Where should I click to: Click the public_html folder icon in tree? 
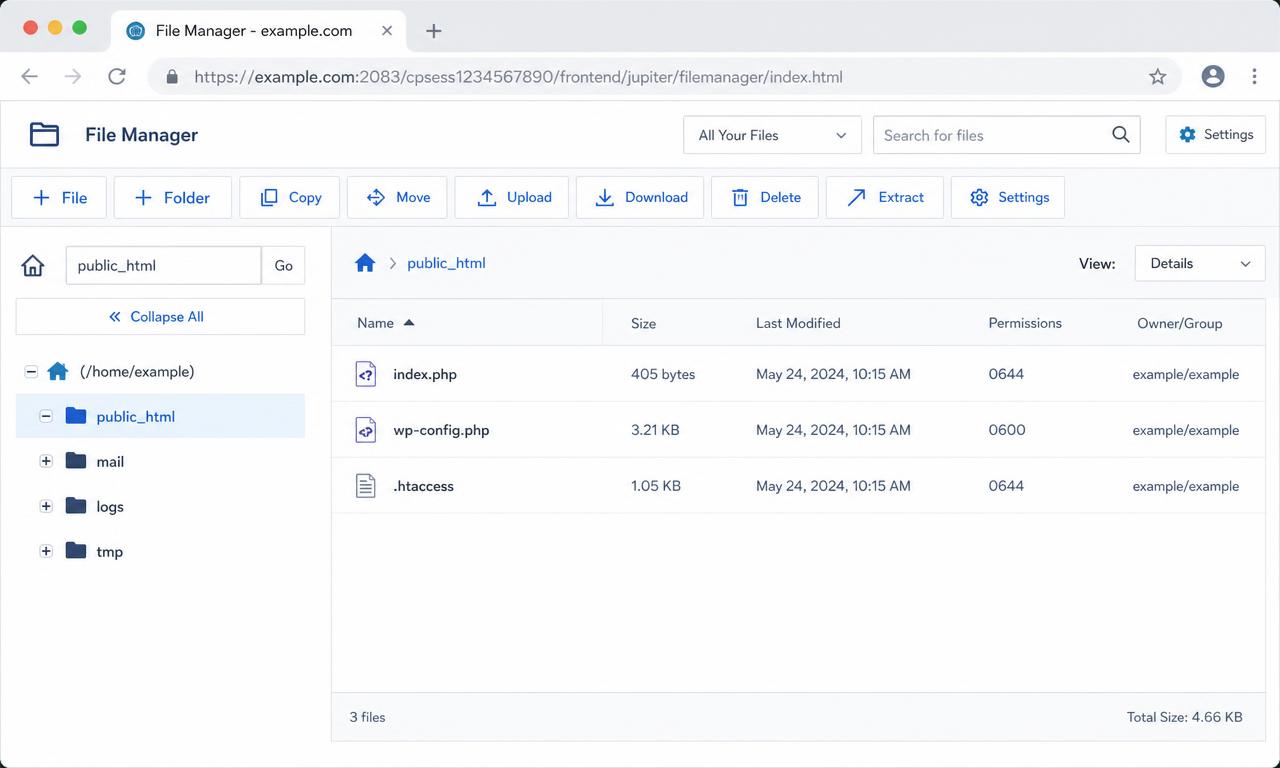coord(76,416)
